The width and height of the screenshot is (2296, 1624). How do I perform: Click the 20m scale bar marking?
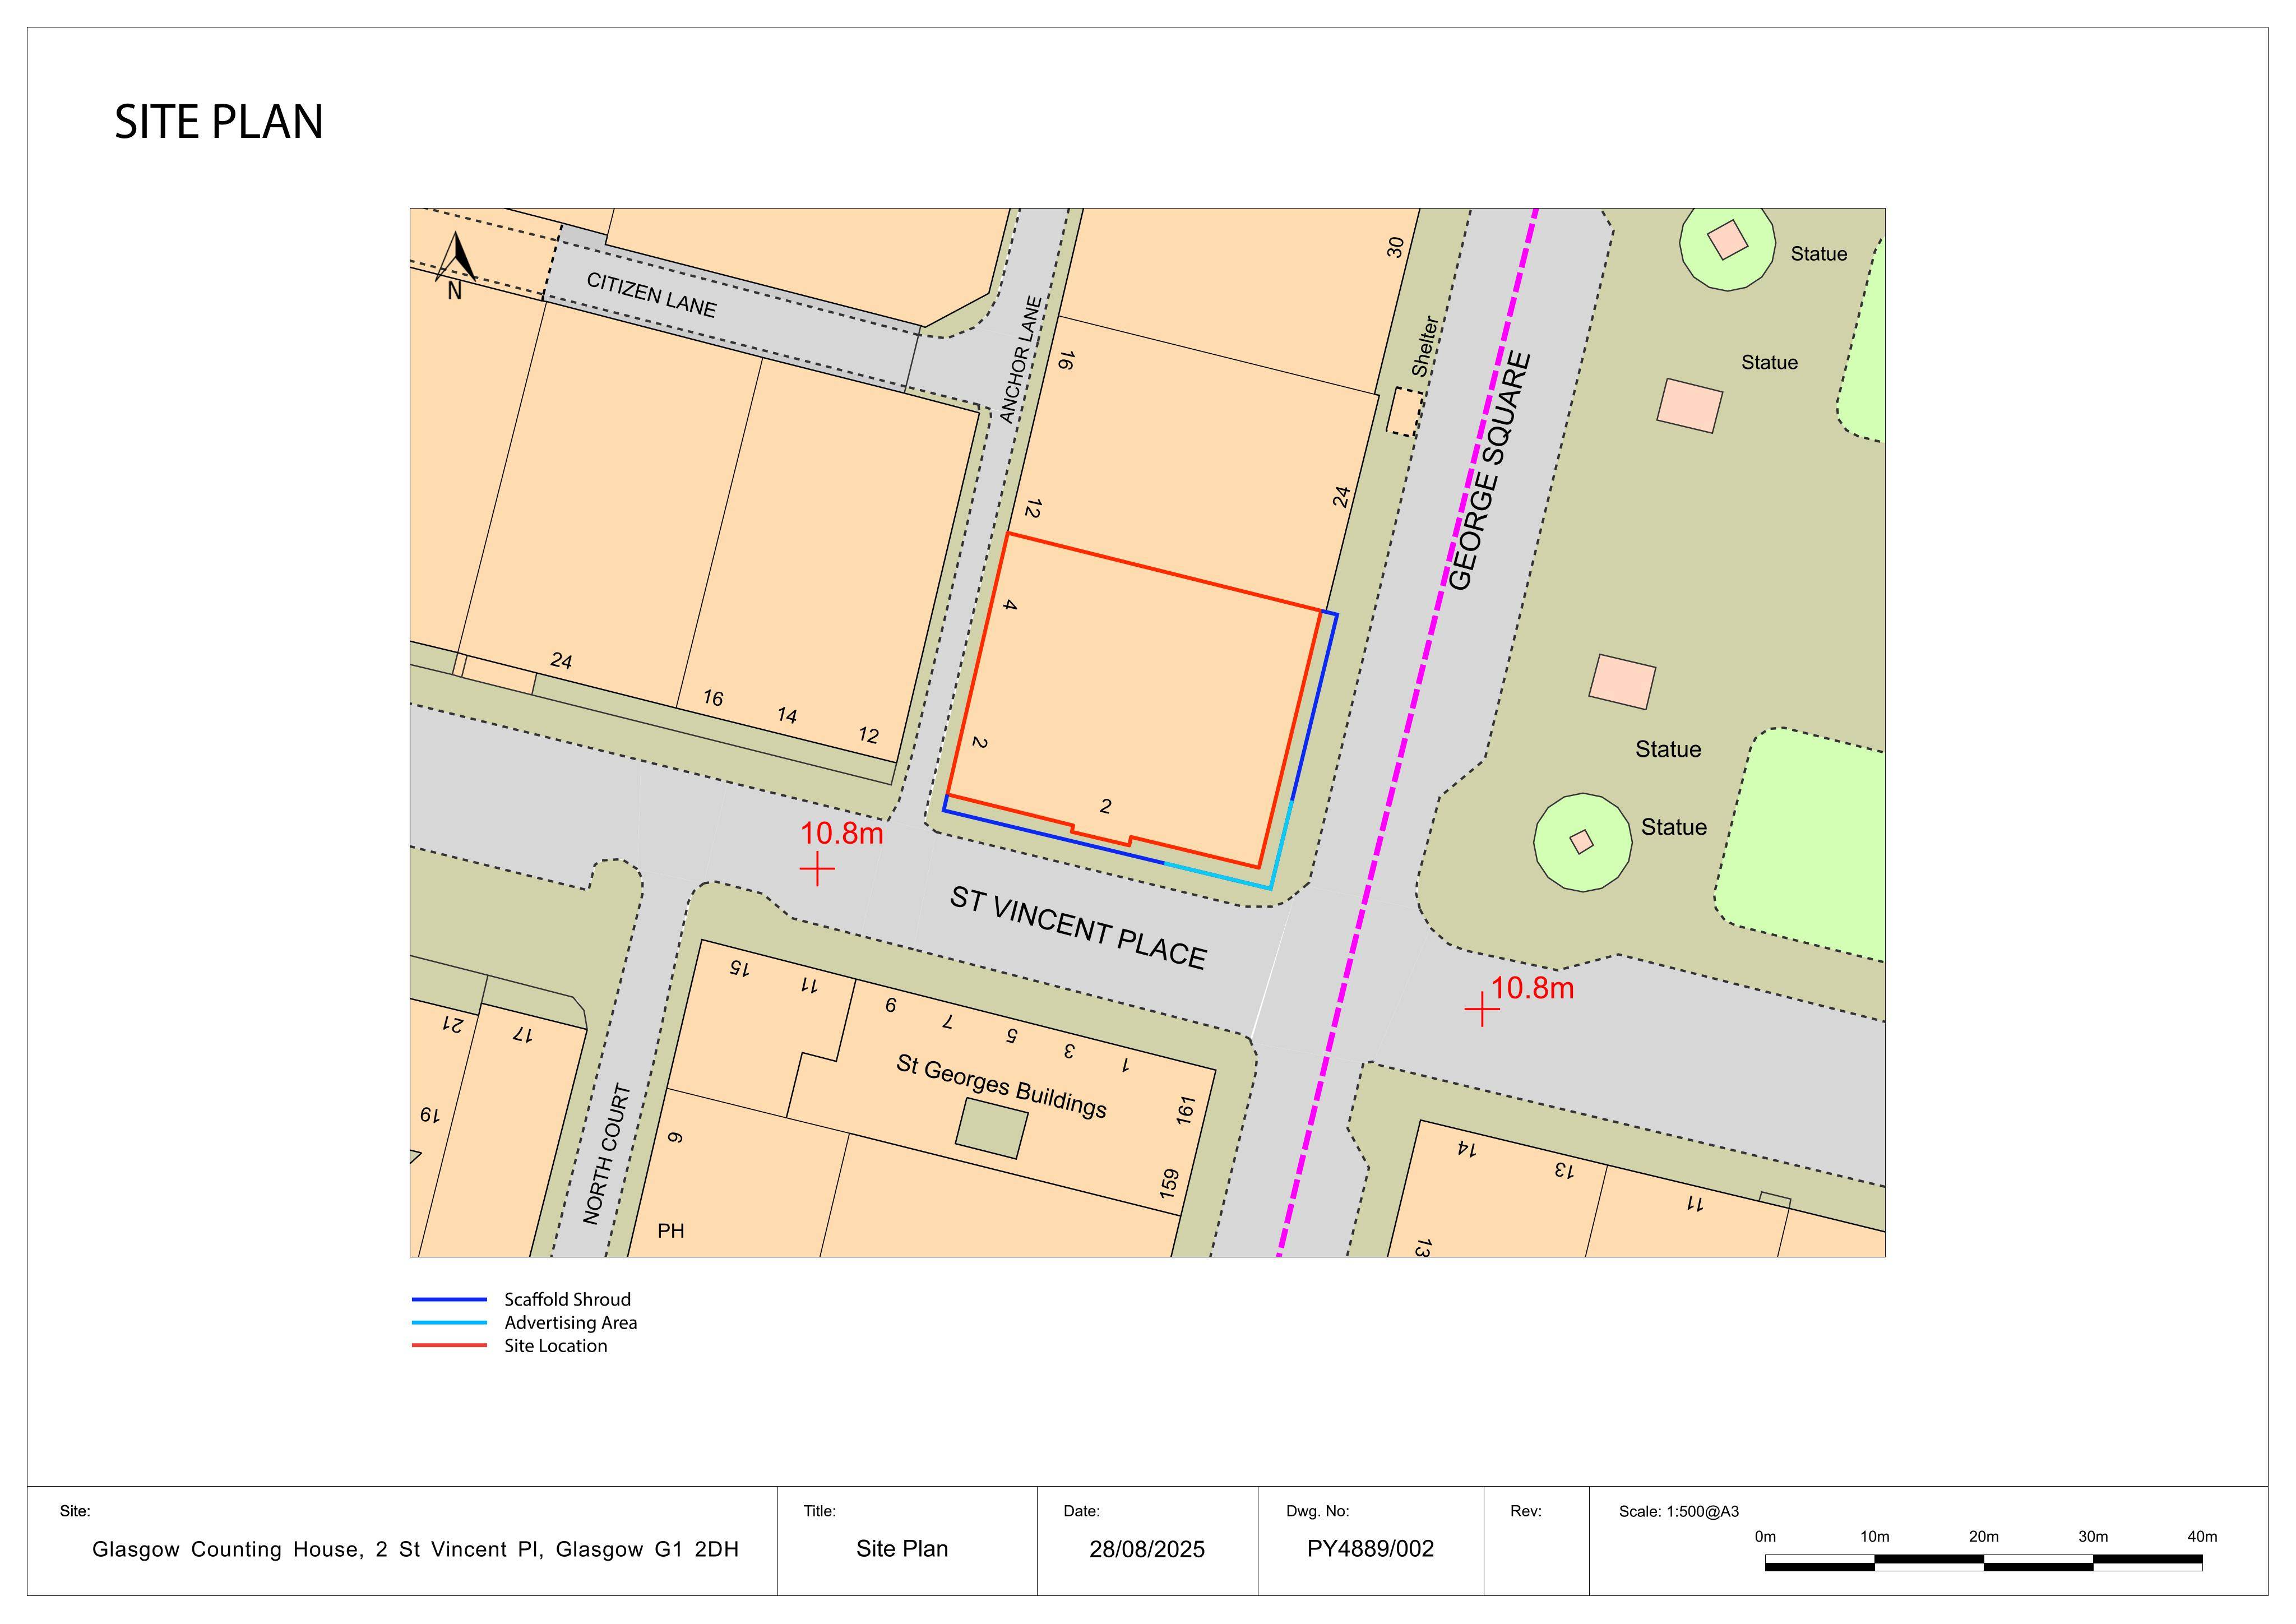1983,1537
